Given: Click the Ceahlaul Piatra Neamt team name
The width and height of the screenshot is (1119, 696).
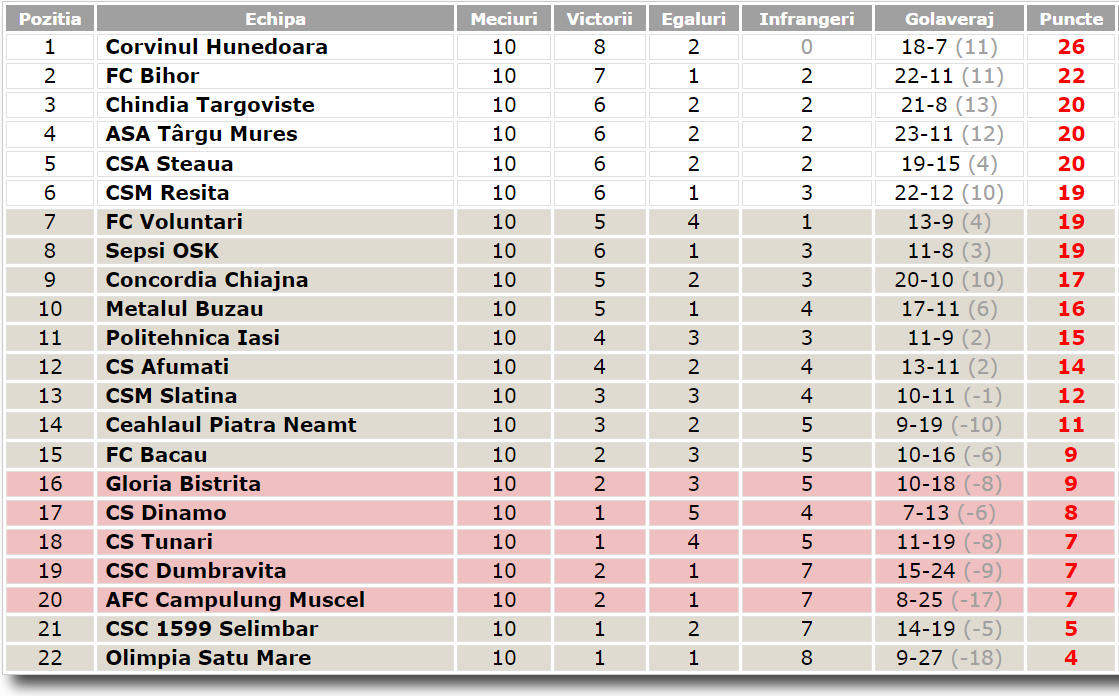Looking at the screenshot, I should [231, 425].
